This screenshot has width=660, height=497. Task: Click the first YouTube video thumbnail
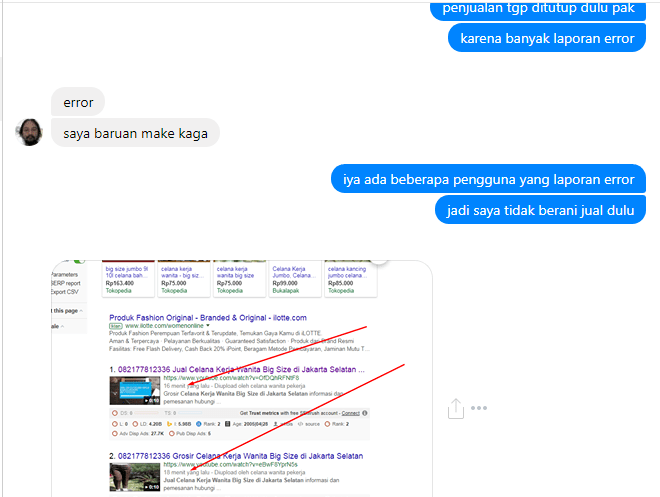[x=135, y=390]
